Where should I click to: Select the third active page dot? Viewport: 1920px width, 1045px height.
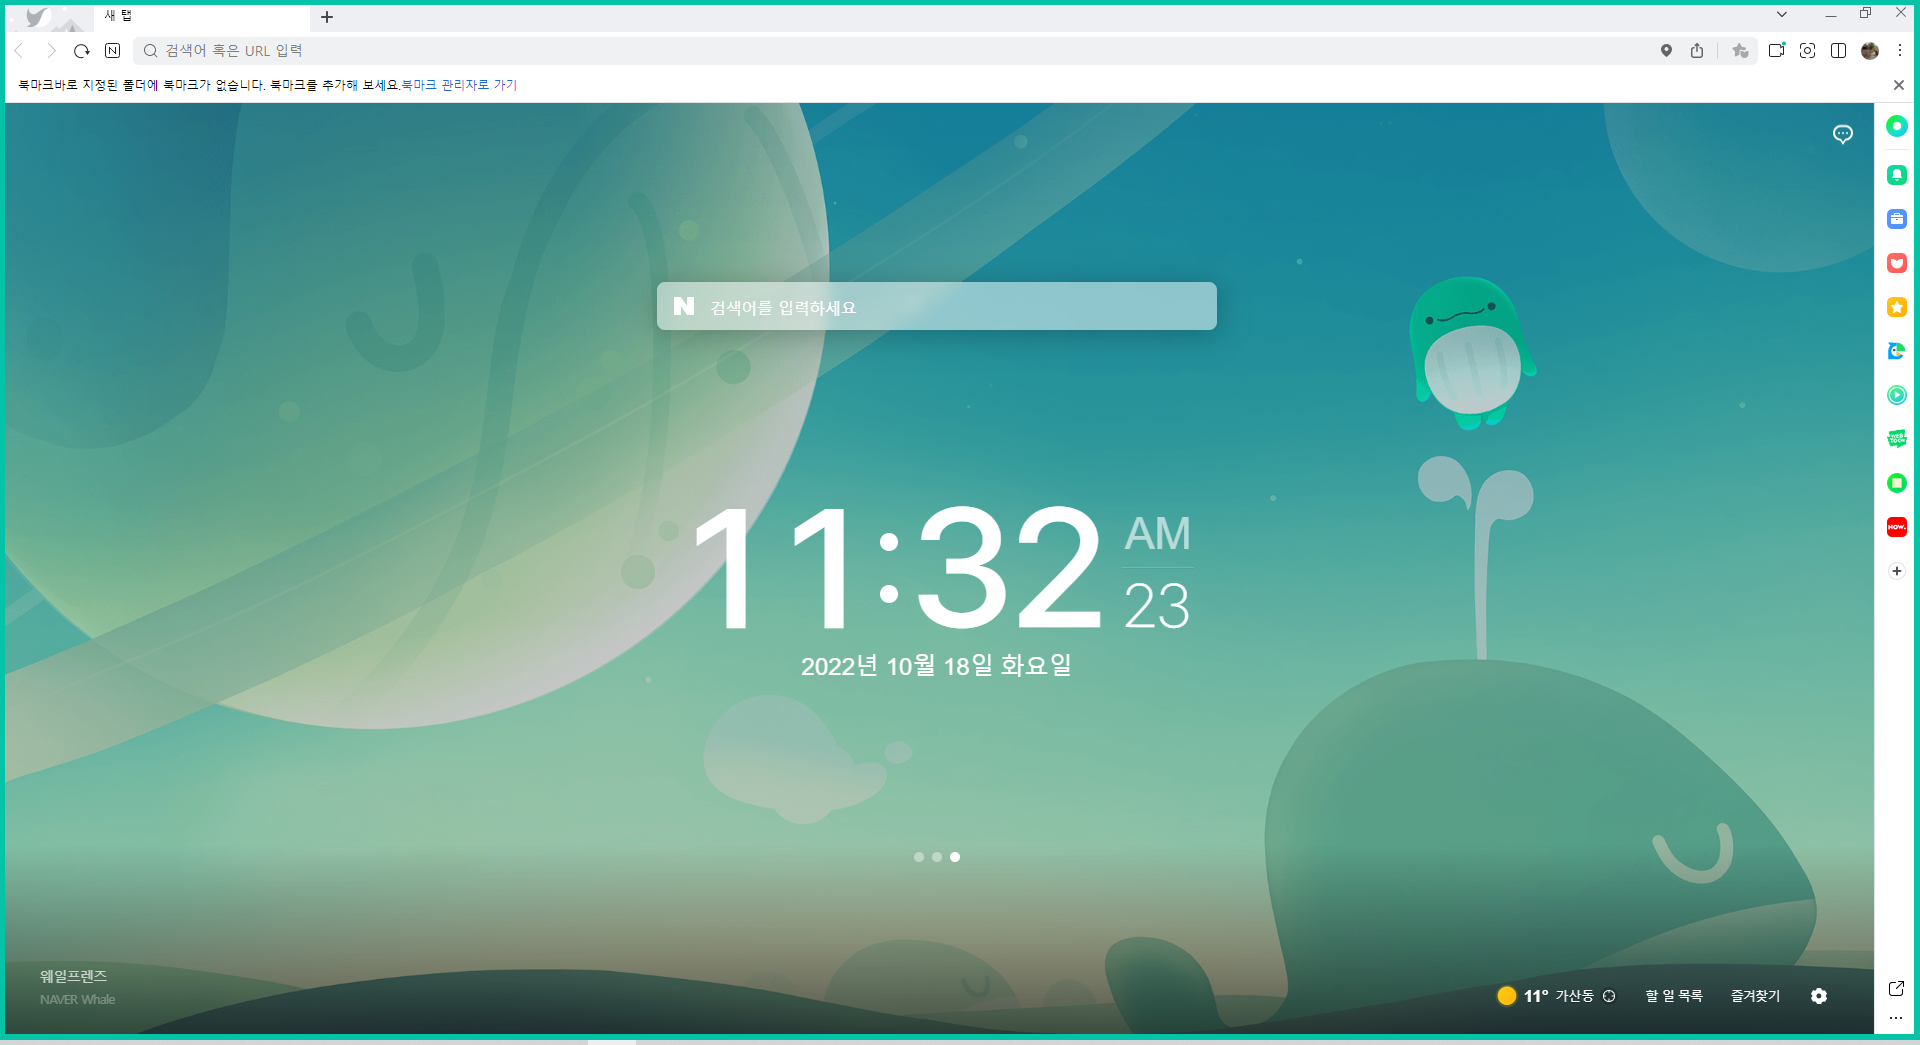(x=955, y=857)
